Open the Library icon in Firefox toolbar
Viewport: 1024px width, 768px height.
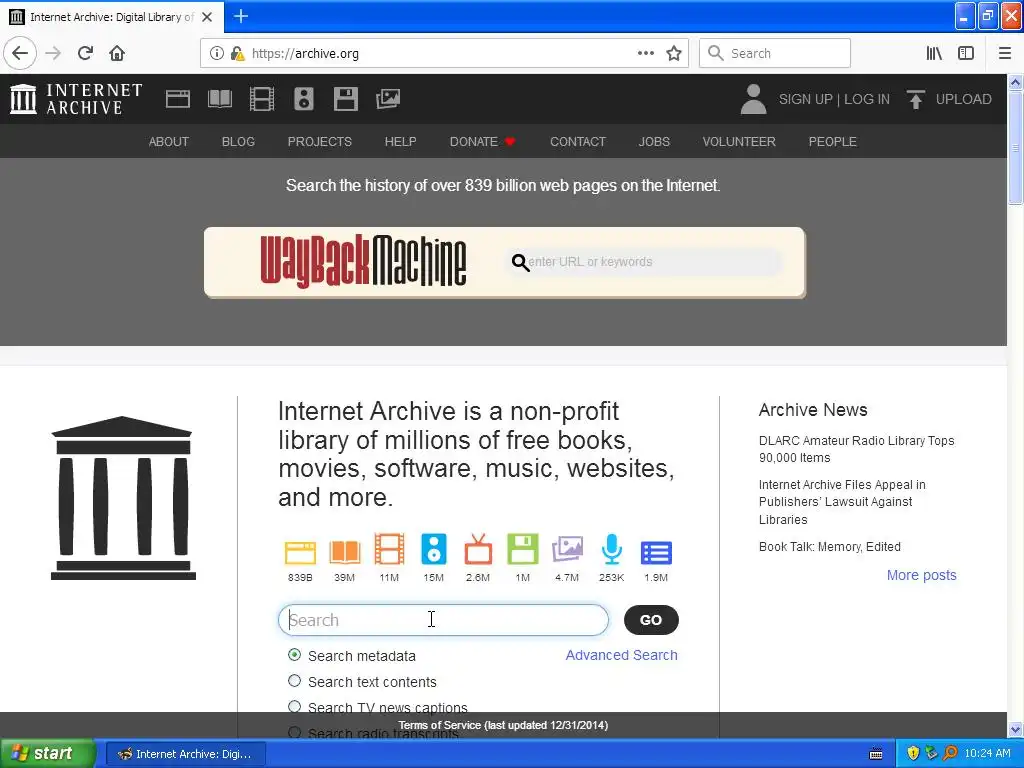tap(934, 53)
